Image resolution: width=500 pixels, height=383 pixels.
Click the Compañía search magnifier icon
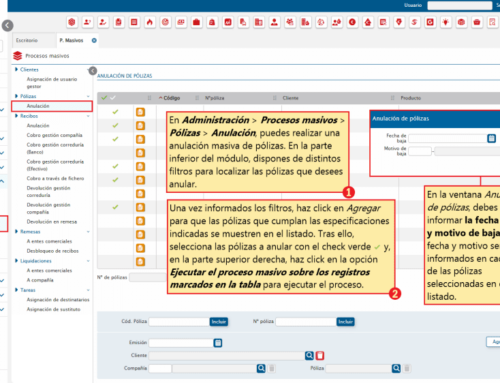(261, 368)
